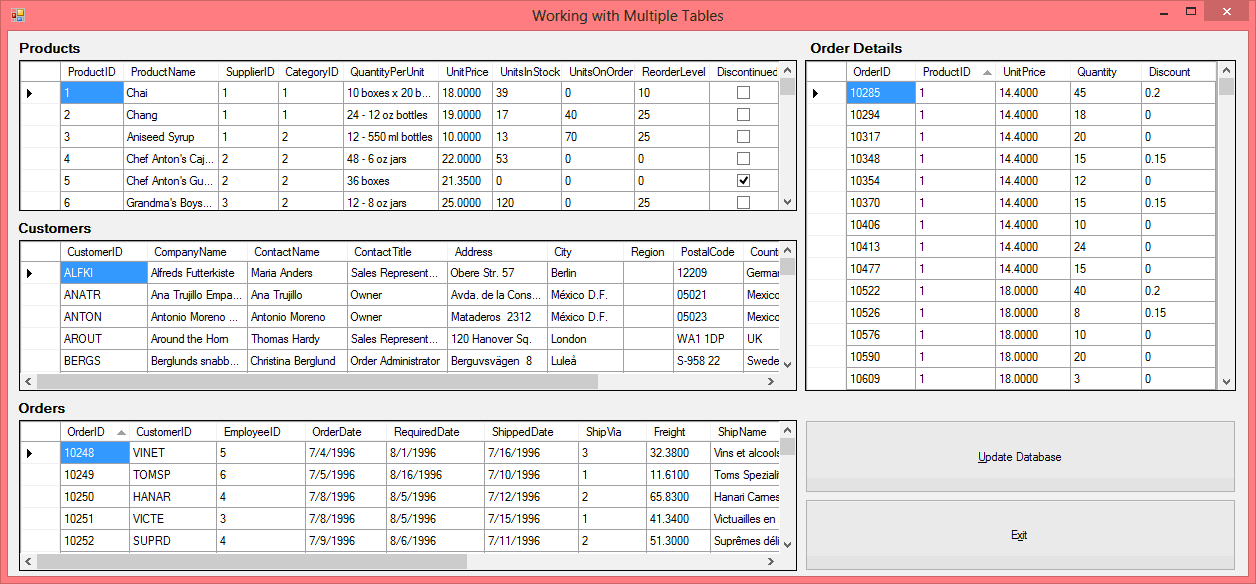This screenshot has height=584, width=1256.
Task: Select customer ID cell ANATR
Action: tap(104, 294)
